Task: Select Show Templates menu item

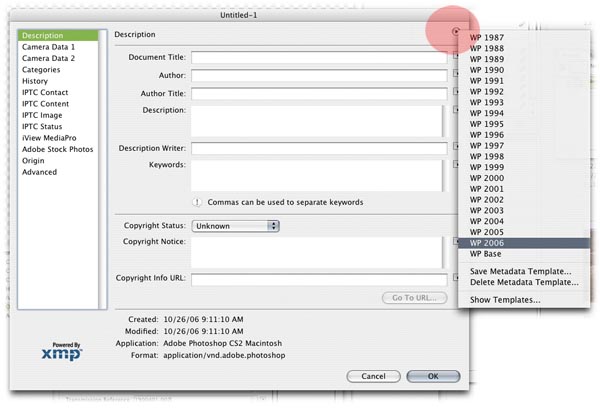Action: 505,300
